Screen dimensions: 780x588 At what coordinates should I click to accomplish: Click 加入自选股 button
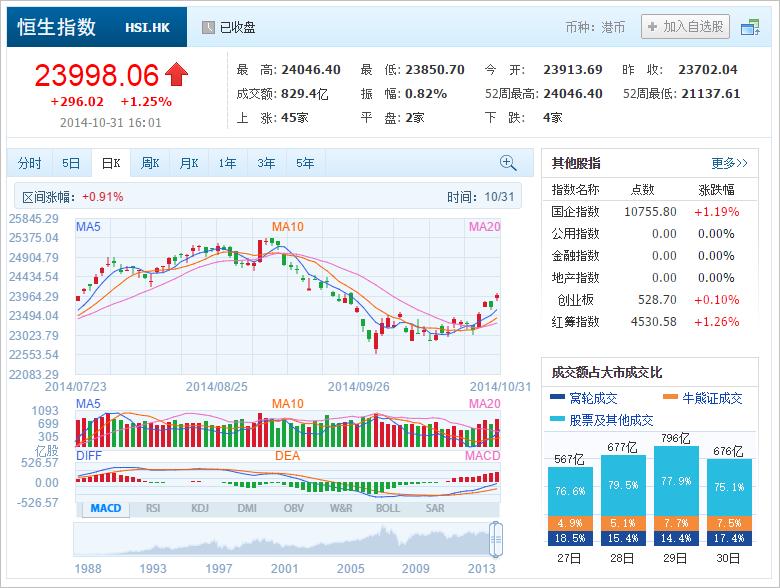point(685,26)
